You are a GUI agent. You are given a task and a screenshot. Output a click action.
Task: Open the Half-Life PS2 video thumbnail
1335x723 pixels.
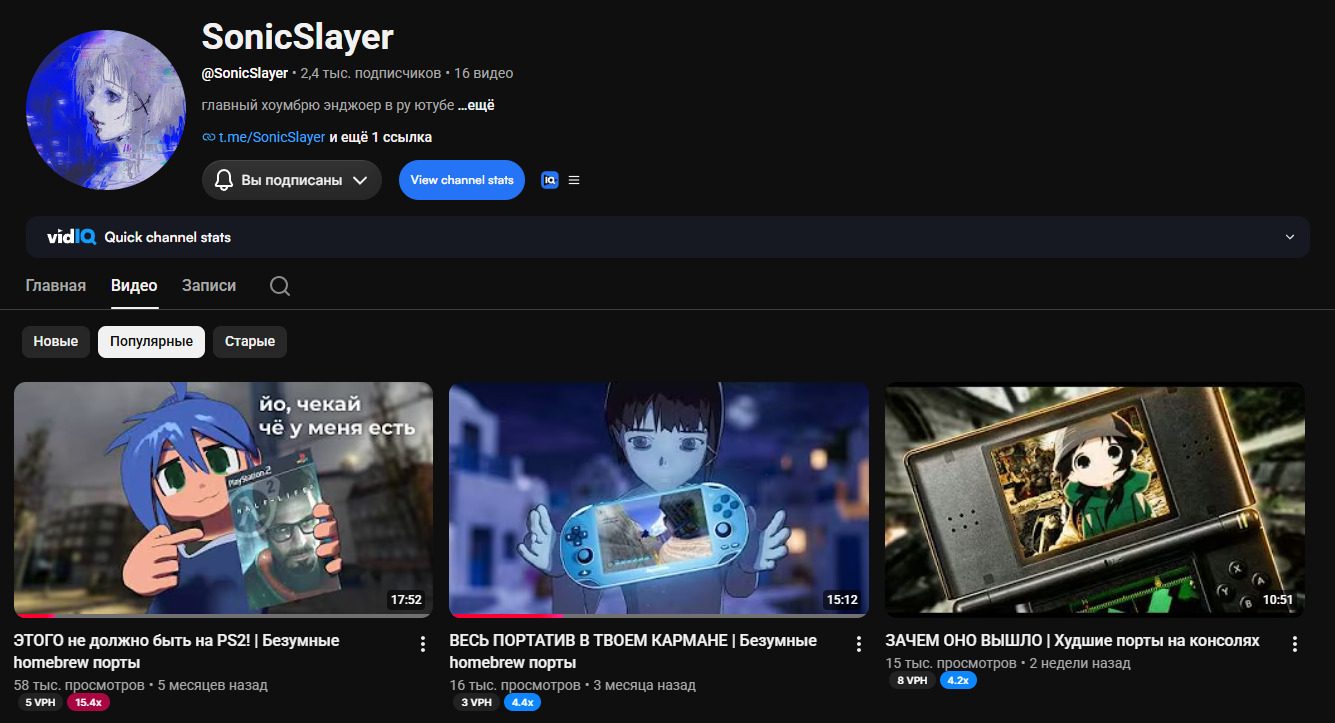pyautogui.click(x=224, y=500)
